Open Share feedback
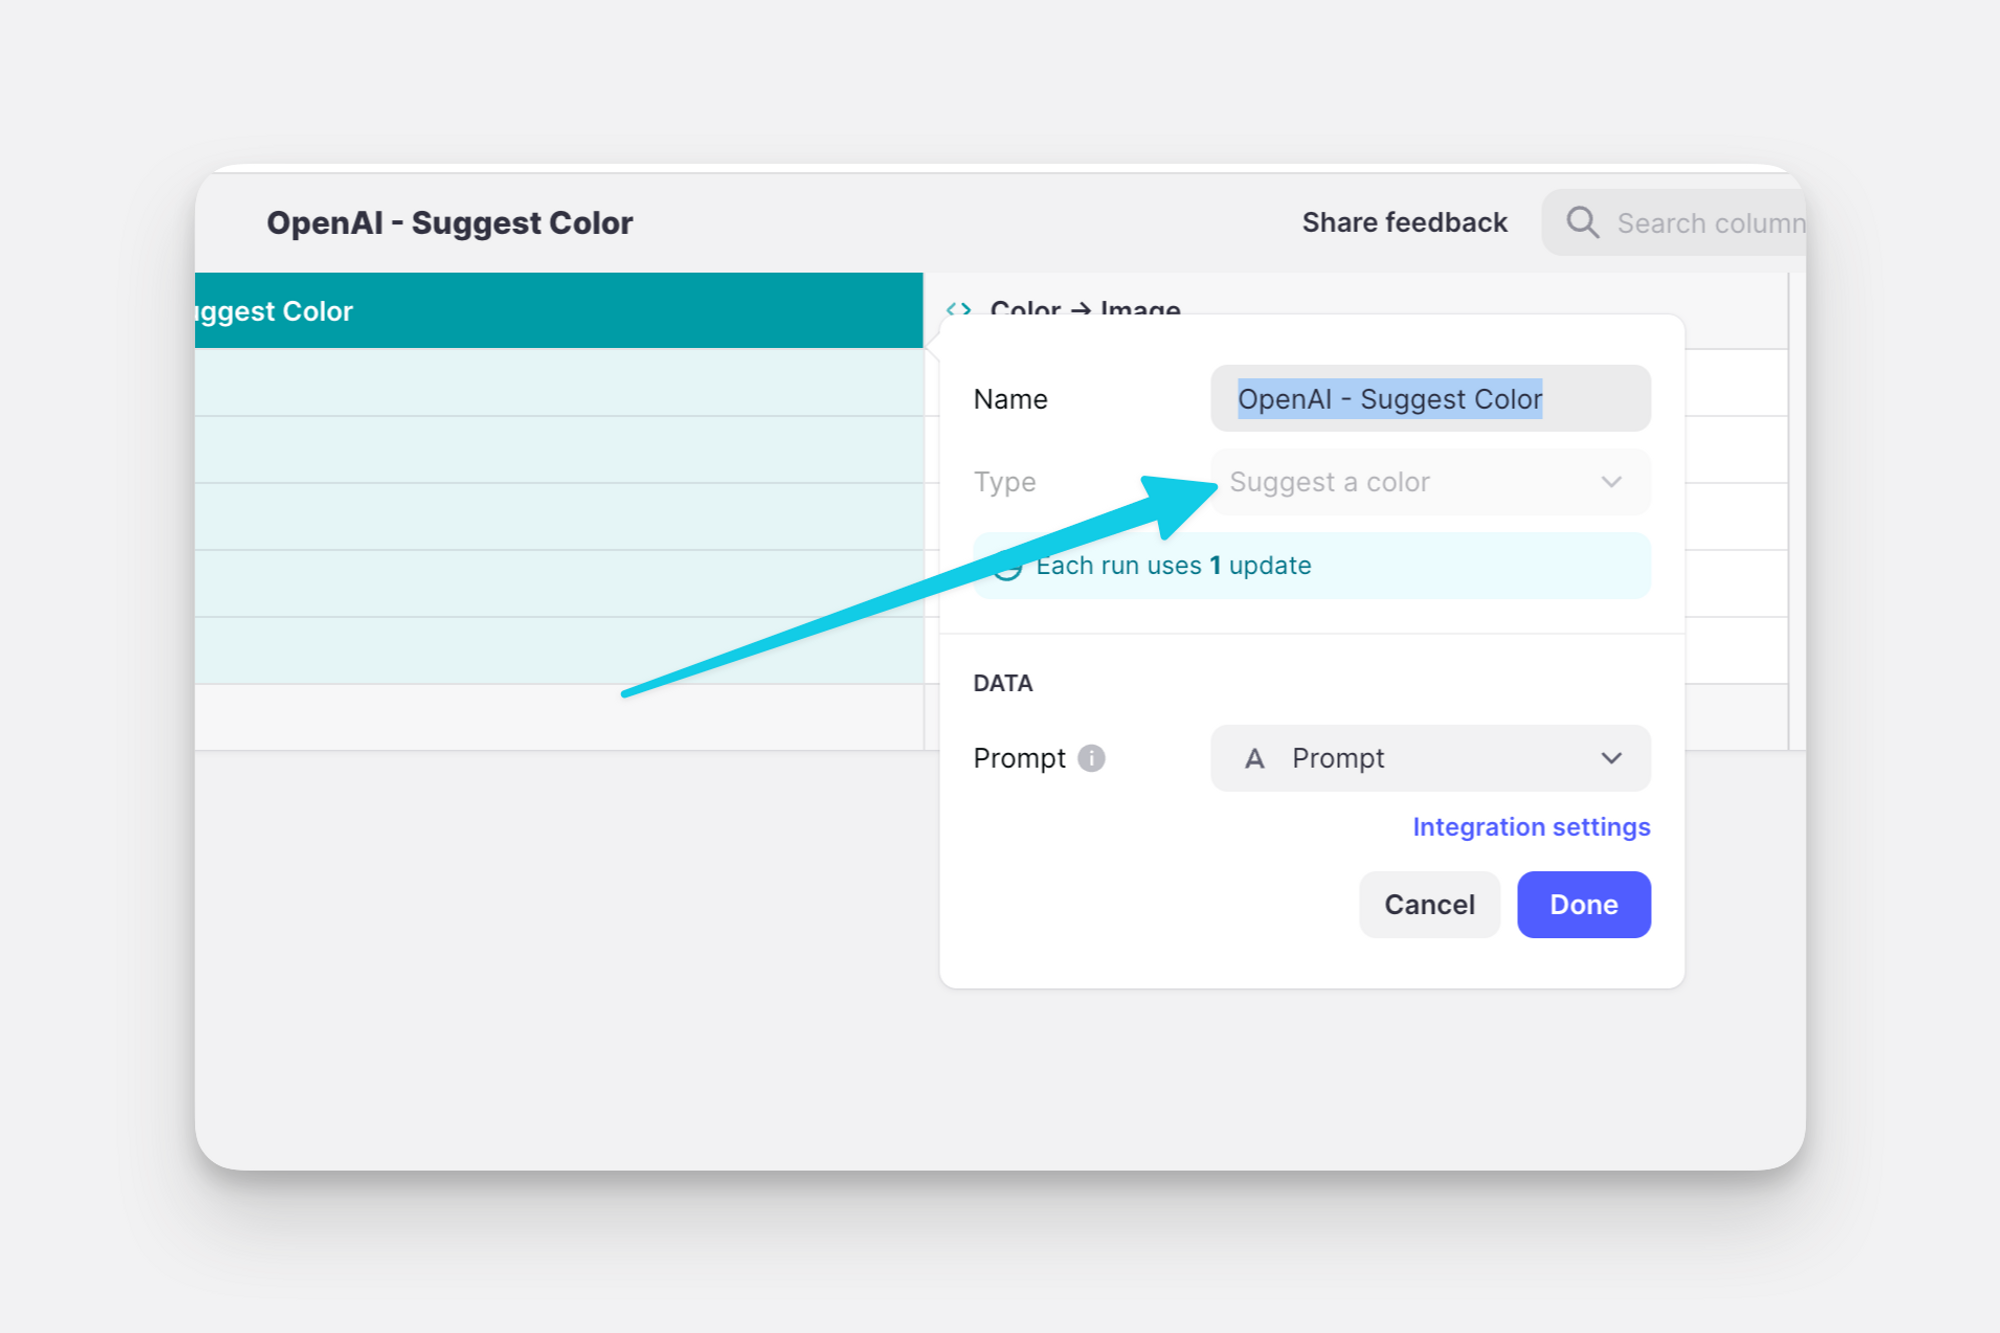The image size is (2000, 1333). [1404, 222]
